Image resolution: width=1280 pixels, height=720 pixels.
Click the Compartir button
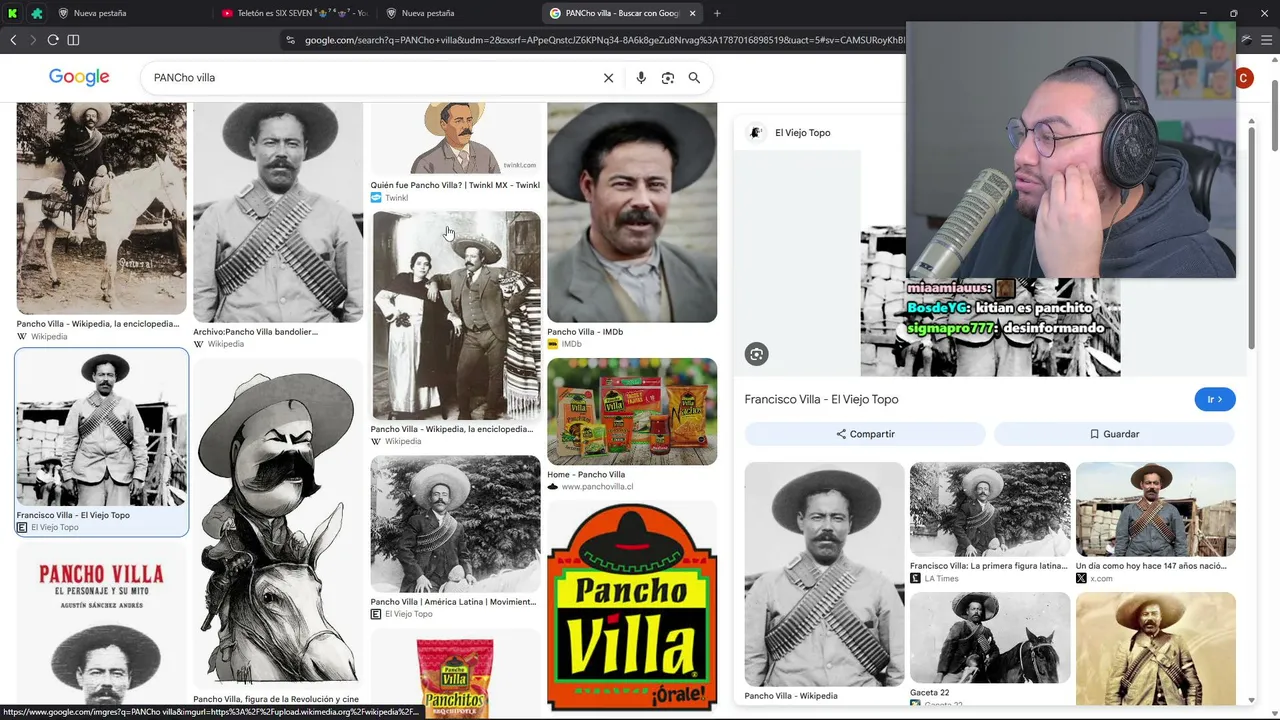(x=865, y=434)
